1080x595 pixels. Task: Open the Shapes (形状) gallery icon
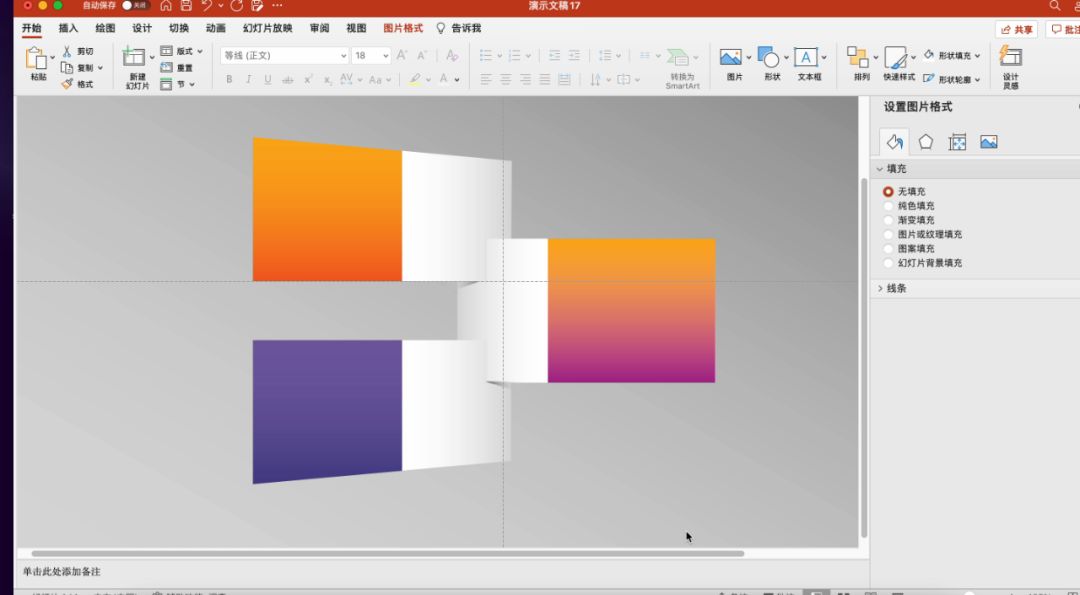point(768,57)
